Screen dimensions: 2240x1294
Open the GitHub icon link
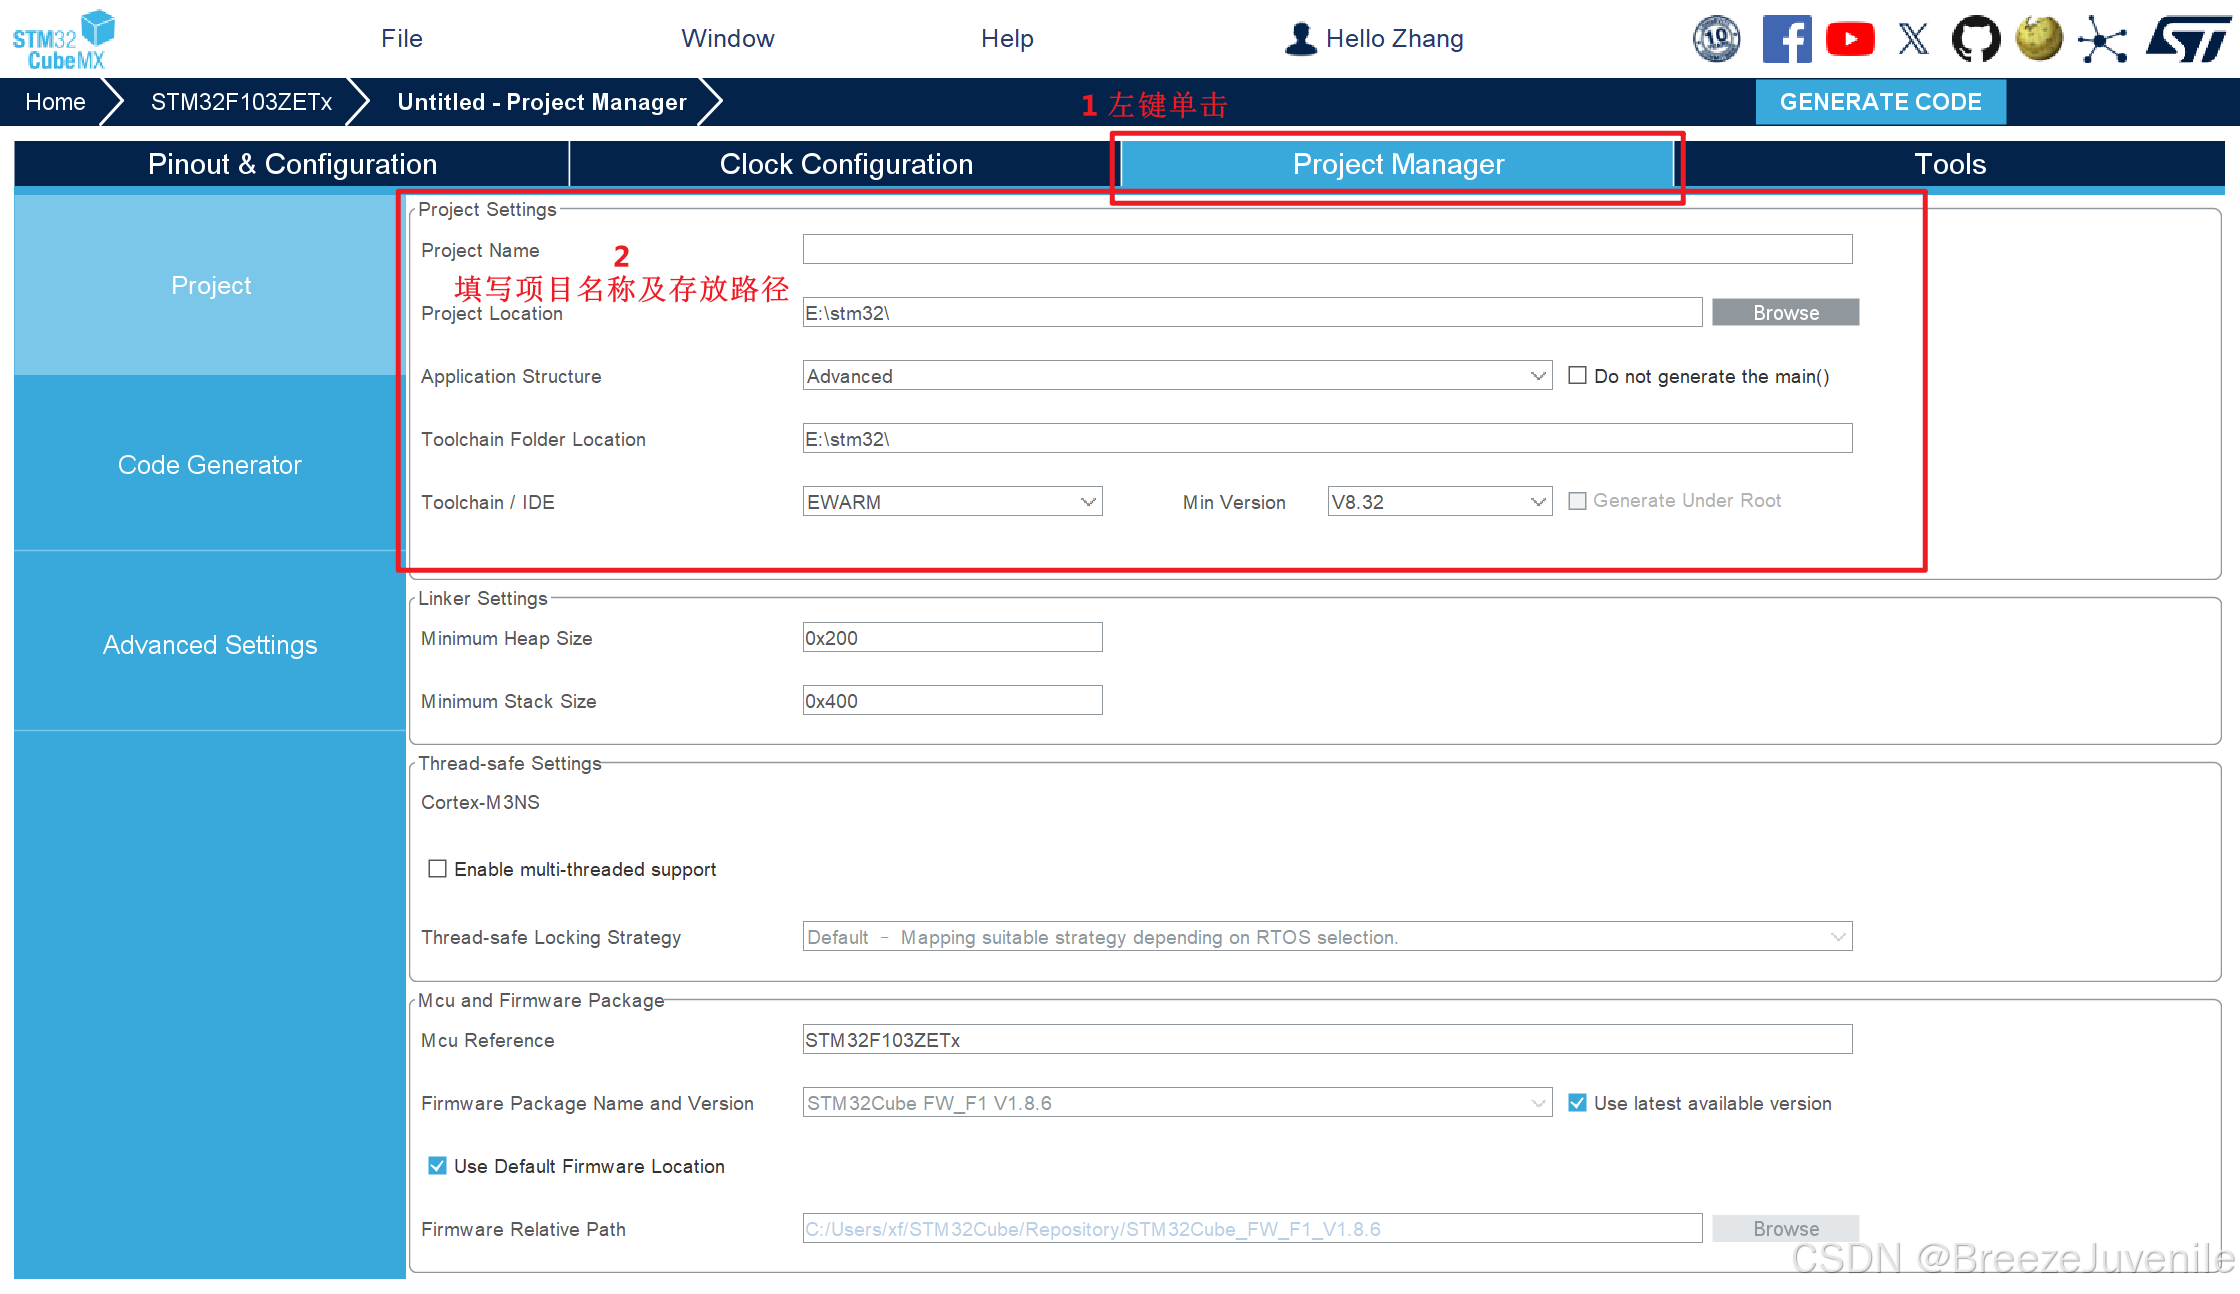[x=1976, y=39]
